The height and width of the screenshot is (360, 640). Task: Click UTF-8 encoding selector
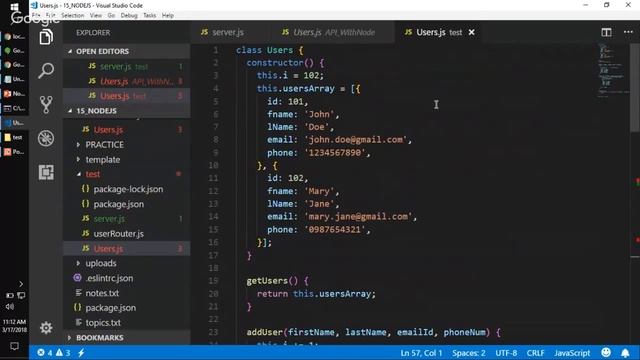click(x=506, y=353)
